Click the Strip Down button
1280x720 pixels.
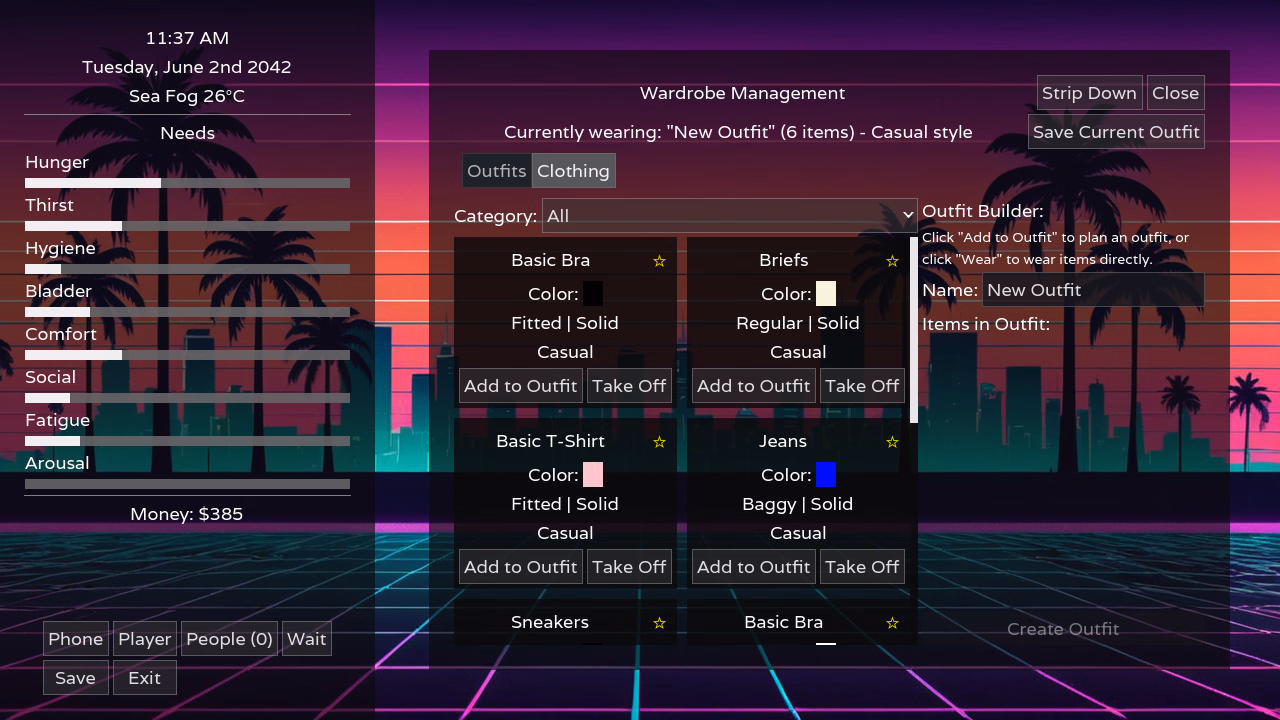[1090, 93]
